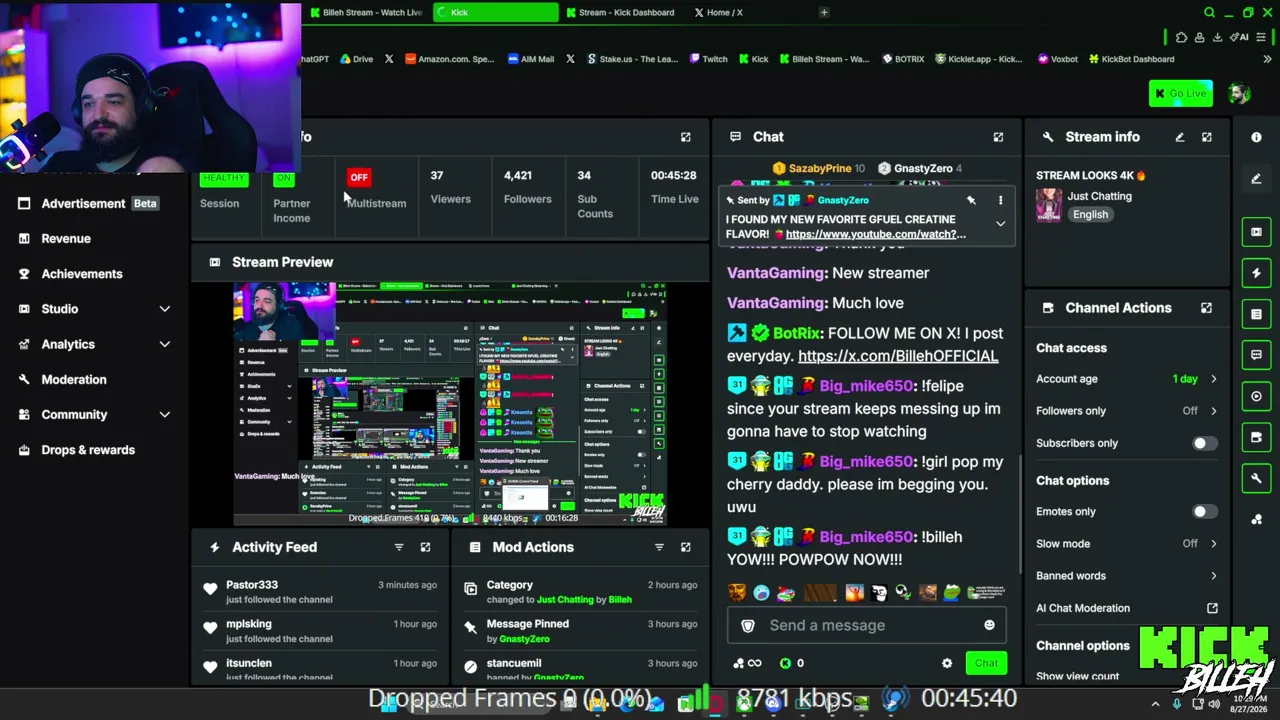Pop out the Activity Feed panel
1280x720 pixels.
coord(426,547)
